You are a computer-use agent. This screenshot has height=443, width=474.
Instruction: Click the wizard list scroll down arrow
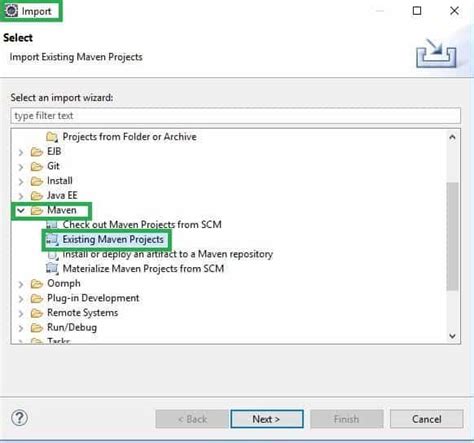(x=452, y=336)
